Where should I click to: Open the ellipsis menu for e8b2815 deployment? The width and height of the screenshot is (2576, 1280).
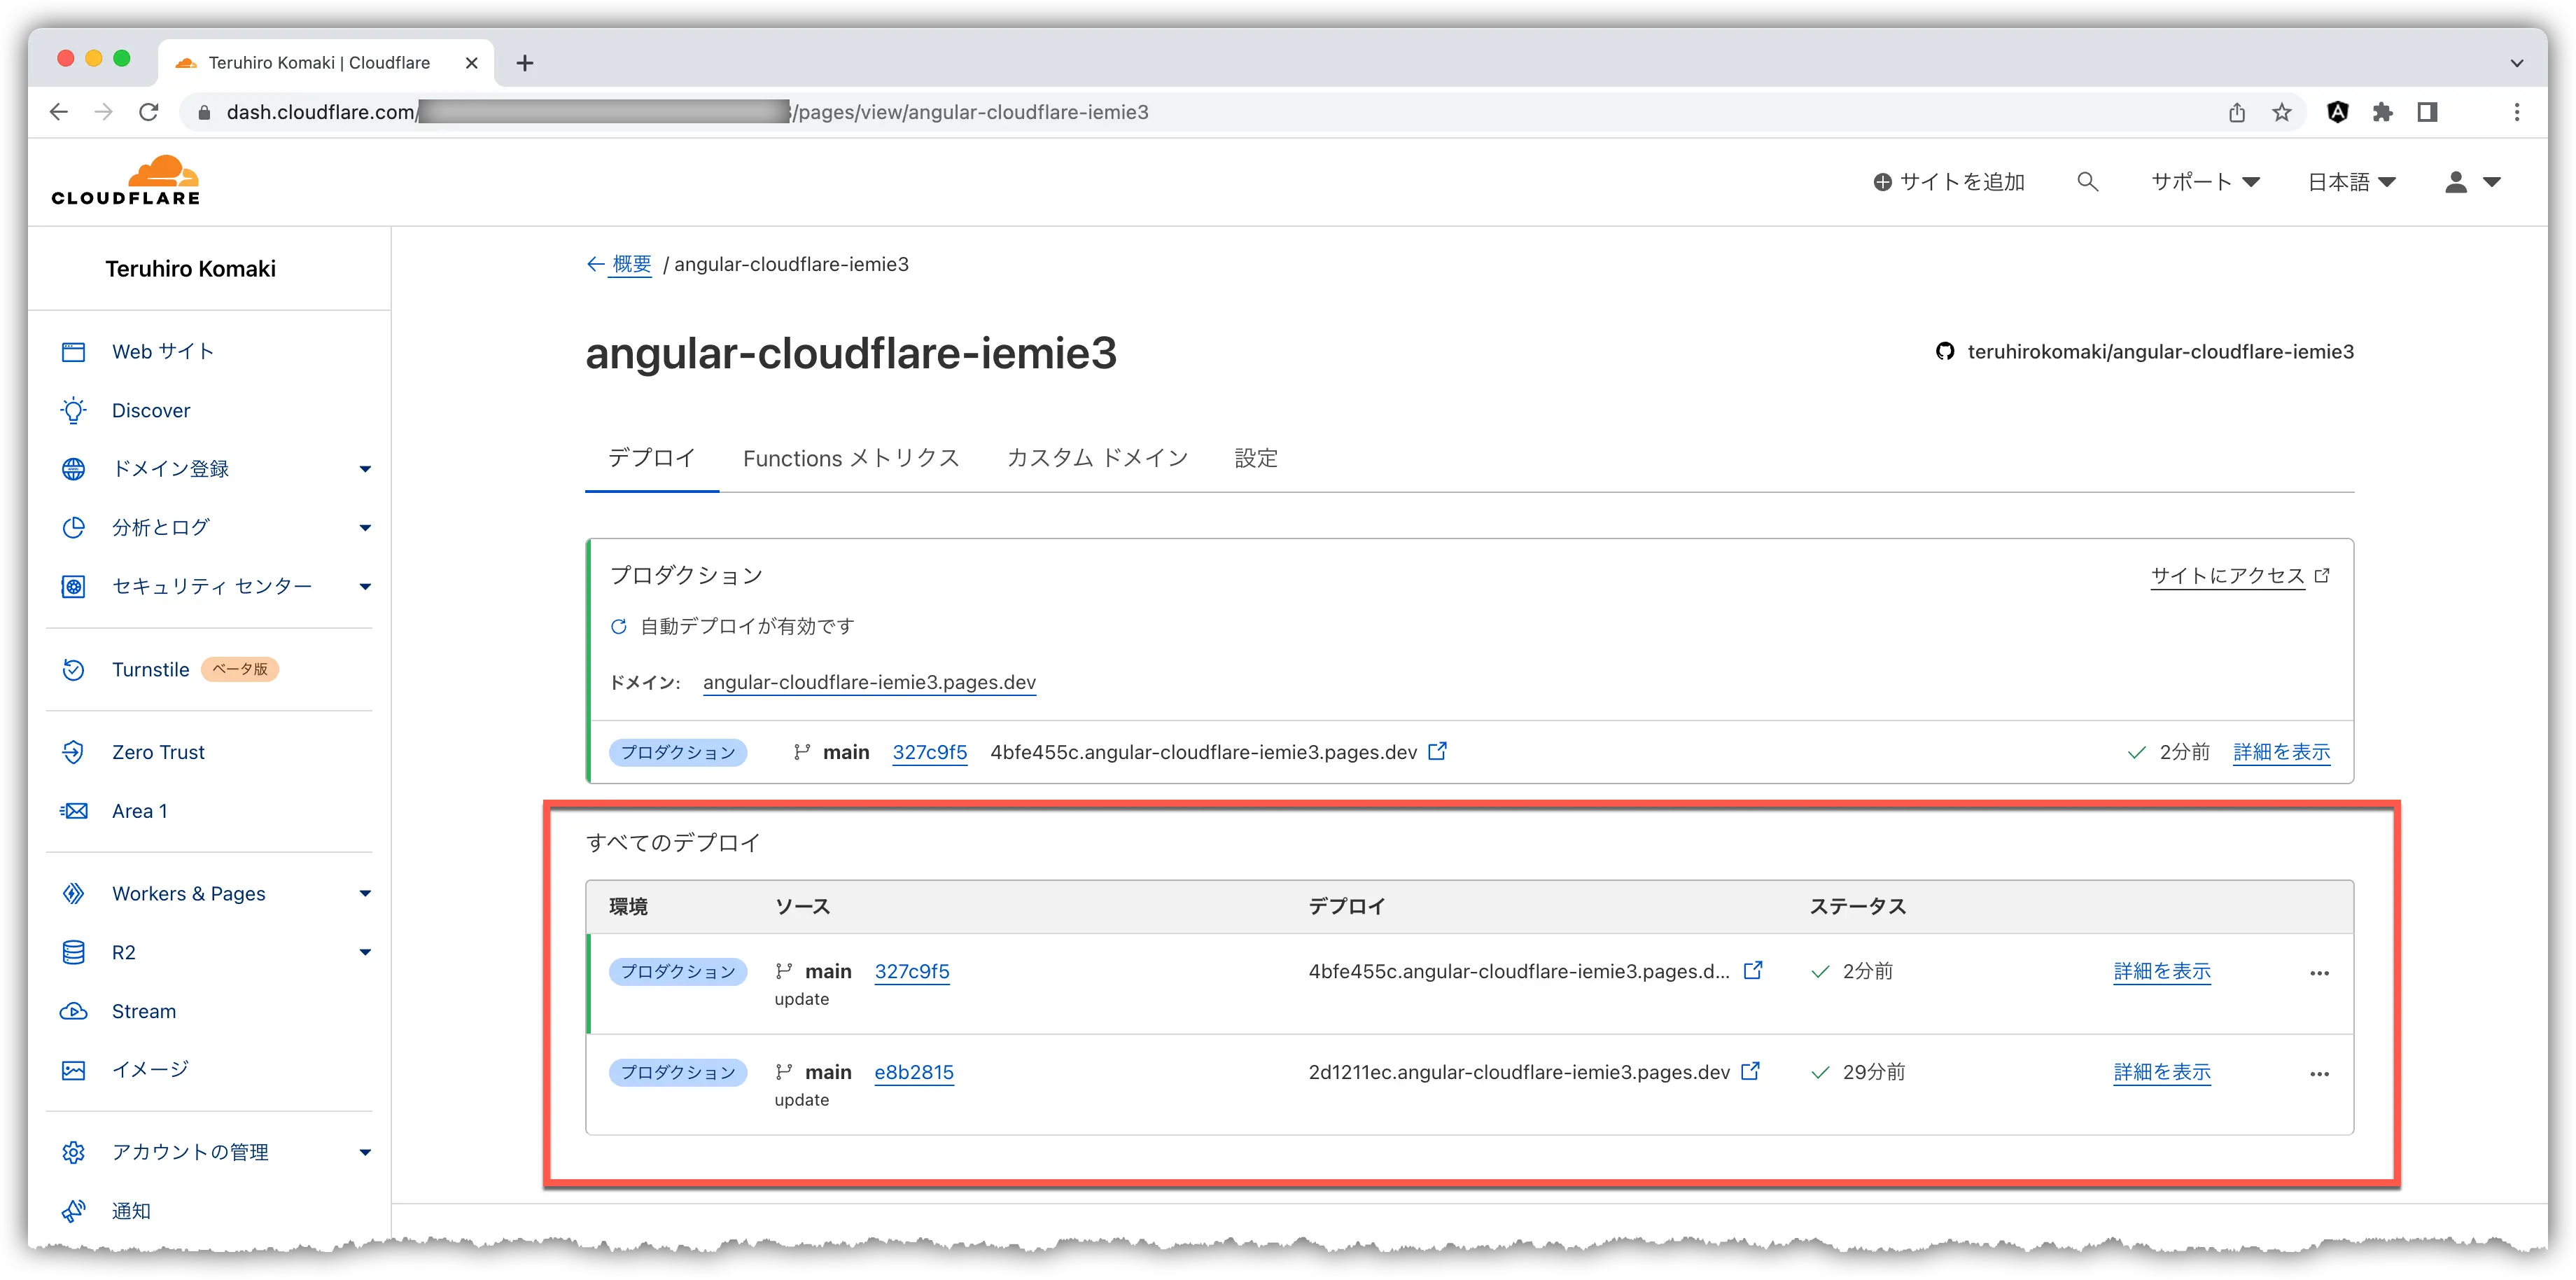coord(2320,1073)
